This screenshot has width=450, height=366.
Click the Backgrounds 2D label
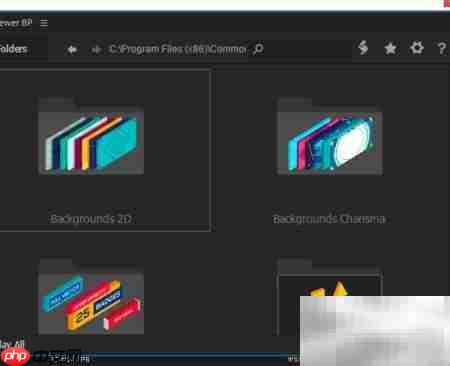point(91,219)
